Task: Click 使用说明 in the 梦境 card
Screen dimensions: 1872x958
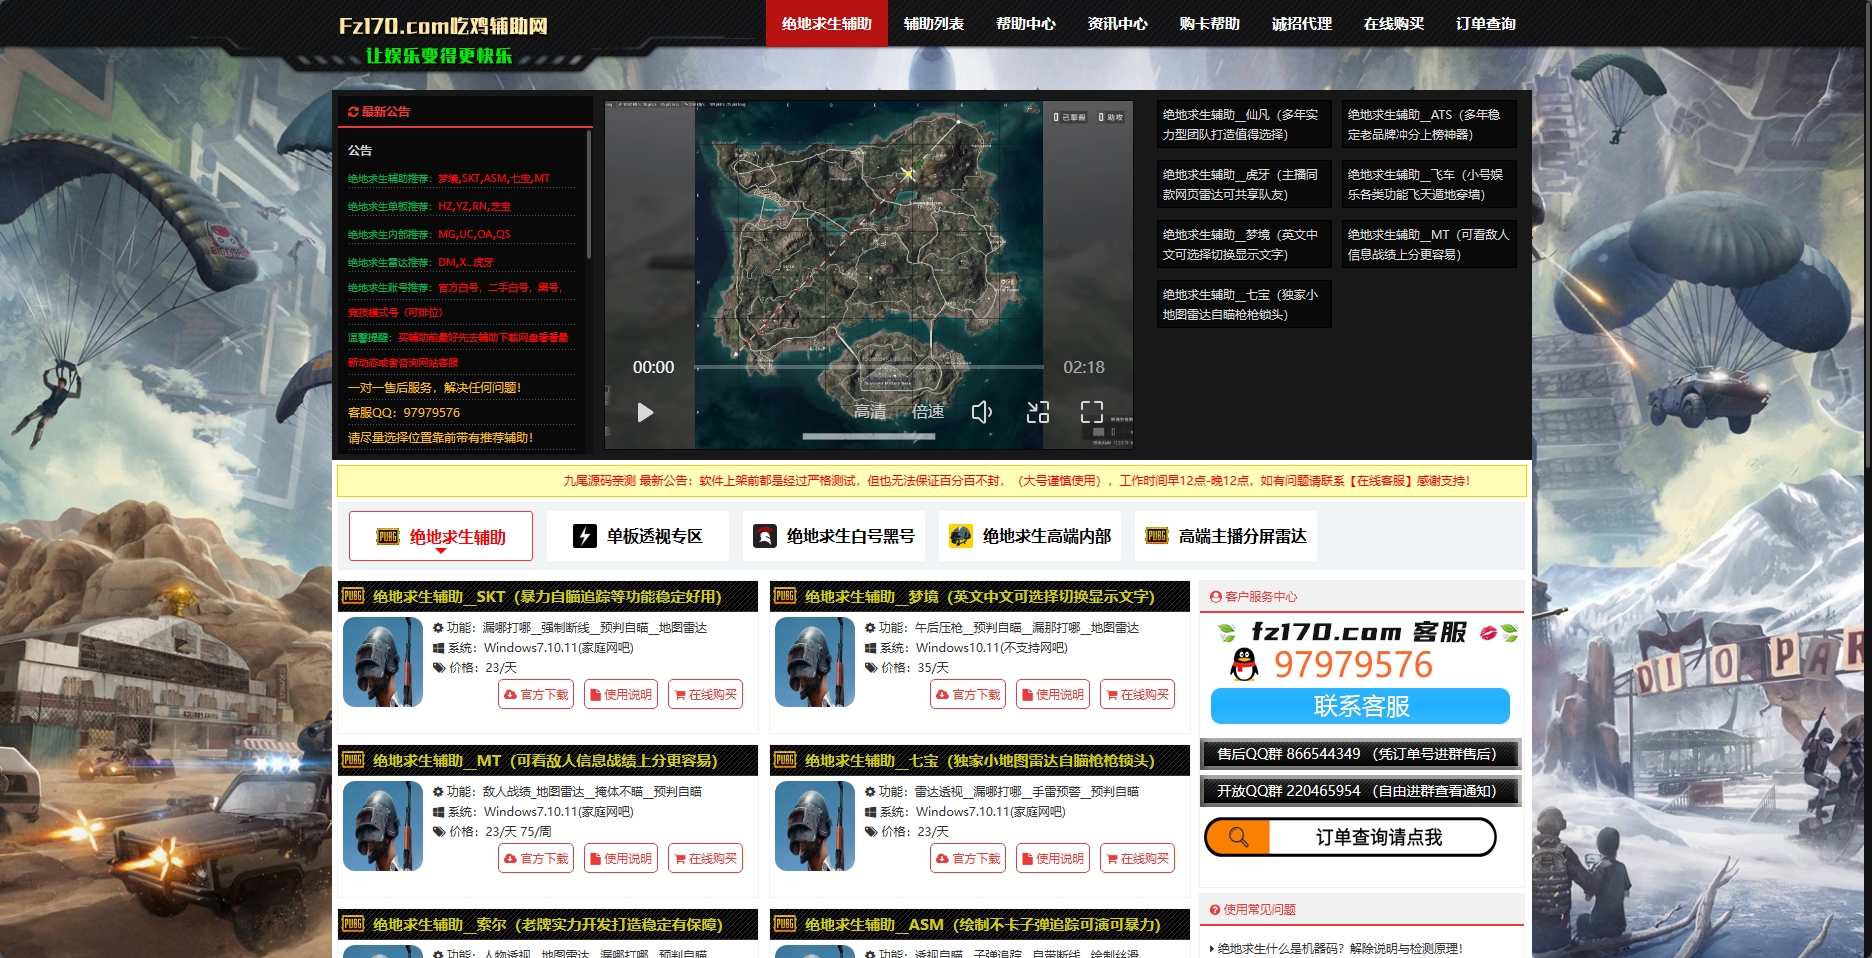Action: pyautogui.click(x=1052, y=694)
